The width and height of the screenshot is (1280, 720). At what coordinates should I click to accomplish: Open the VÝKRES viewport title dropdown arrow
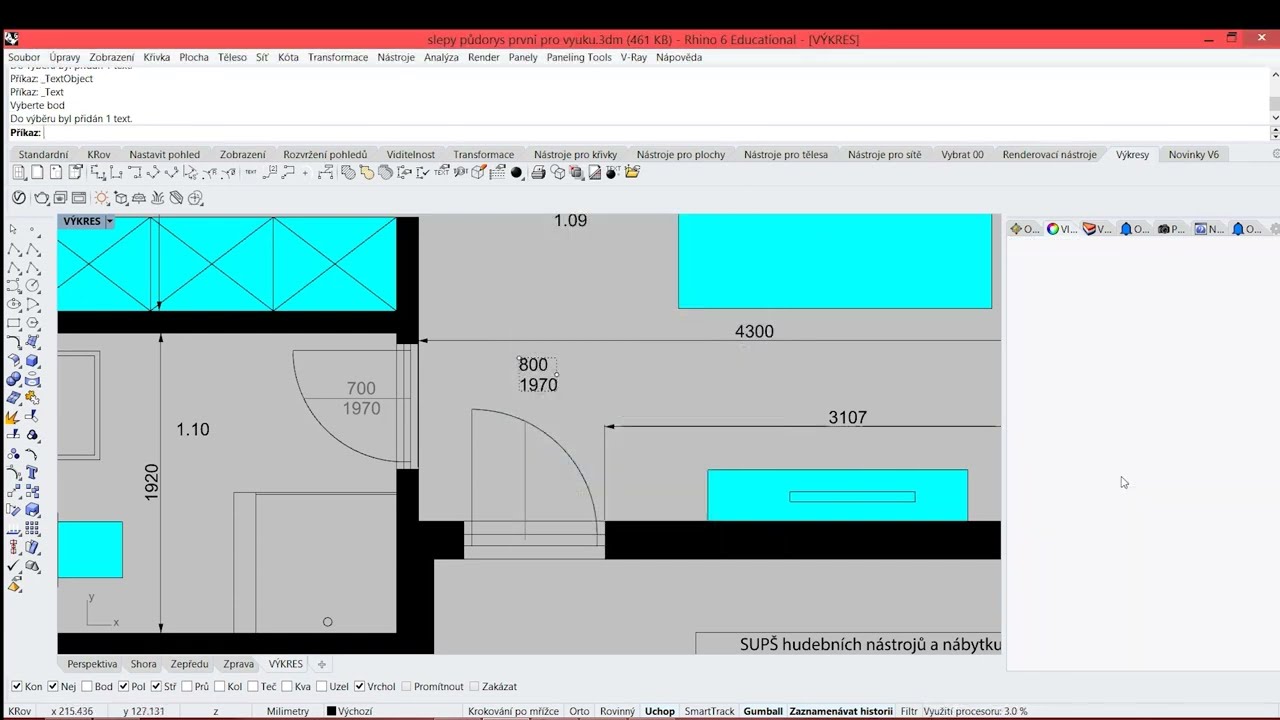click(109, 221)
